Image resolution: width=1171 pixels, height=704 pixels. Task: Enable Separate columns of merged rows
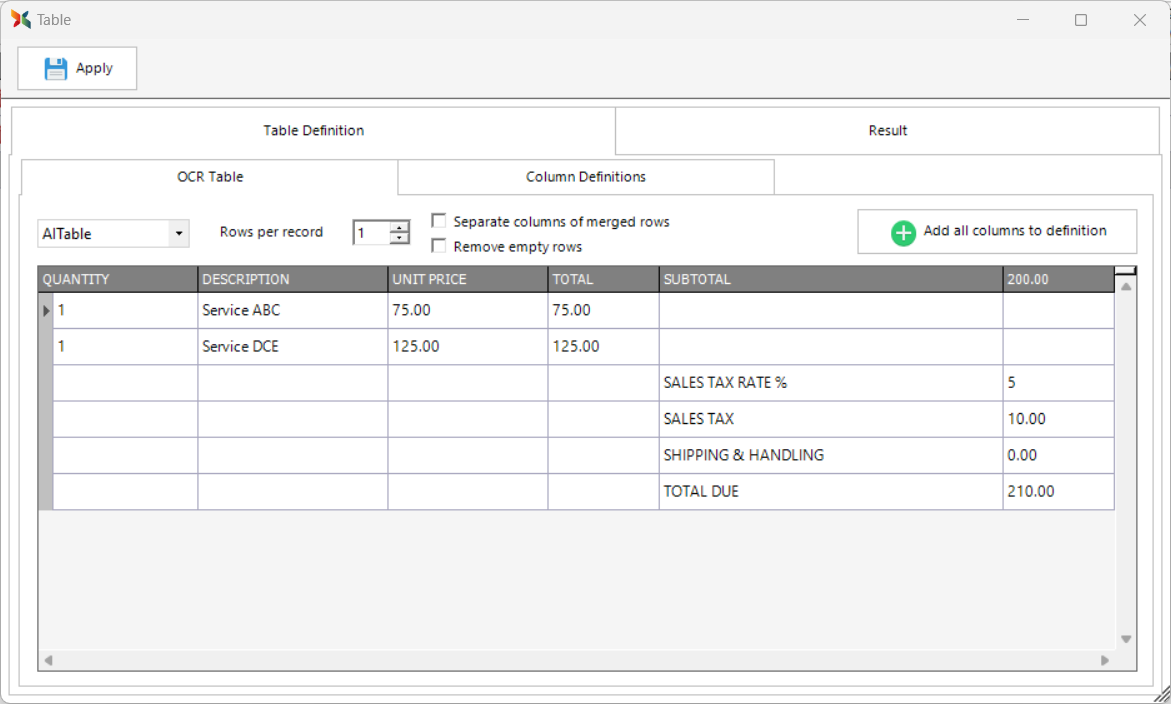pyautogui.click(x=438, y=221)
